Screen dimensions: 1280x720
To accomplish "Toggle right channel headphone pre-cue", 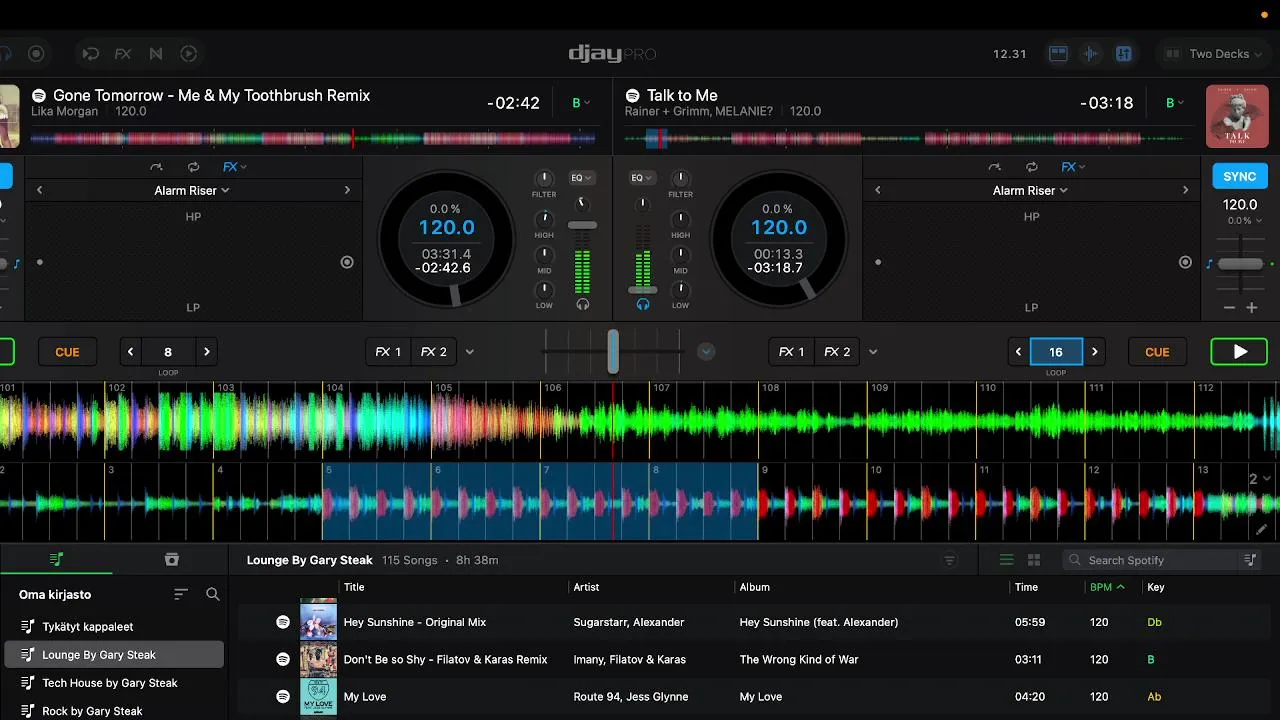I will [643, 304].
